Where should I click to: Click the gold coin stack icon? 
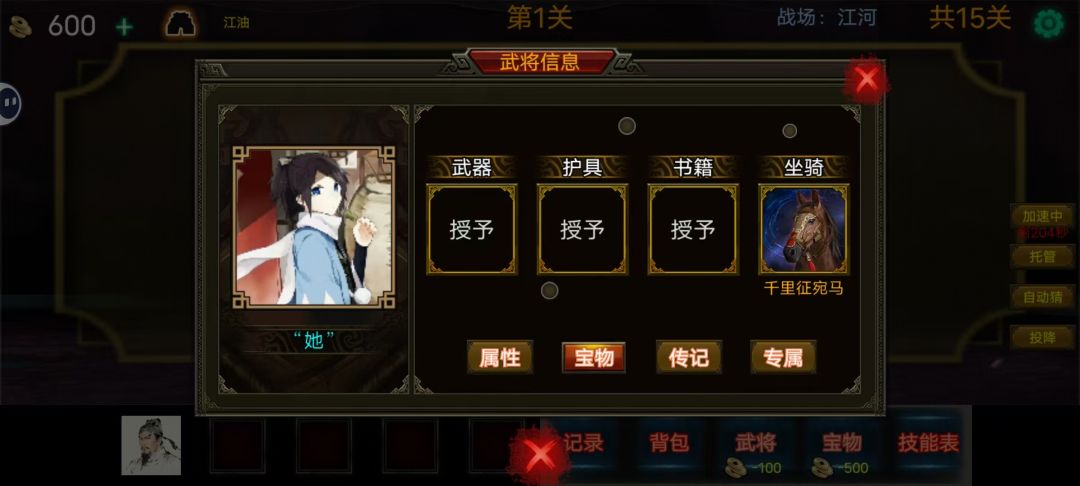[20, 27]
